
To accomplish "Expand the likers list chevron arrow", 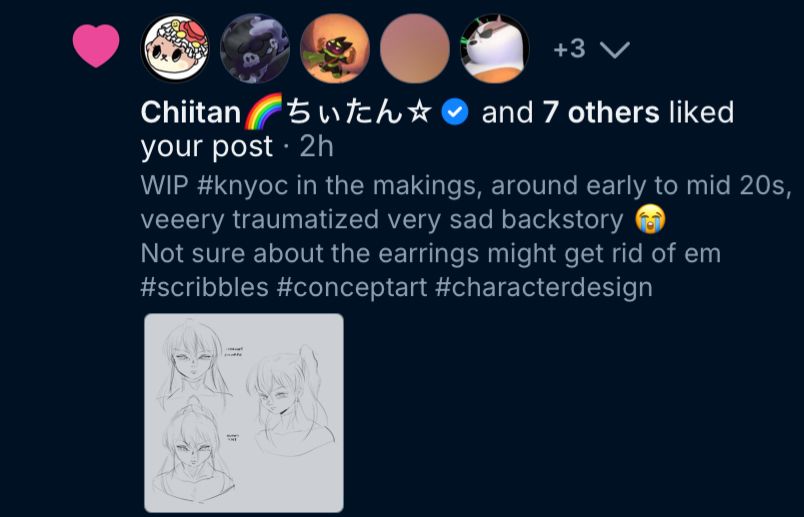I will point(614,50).
